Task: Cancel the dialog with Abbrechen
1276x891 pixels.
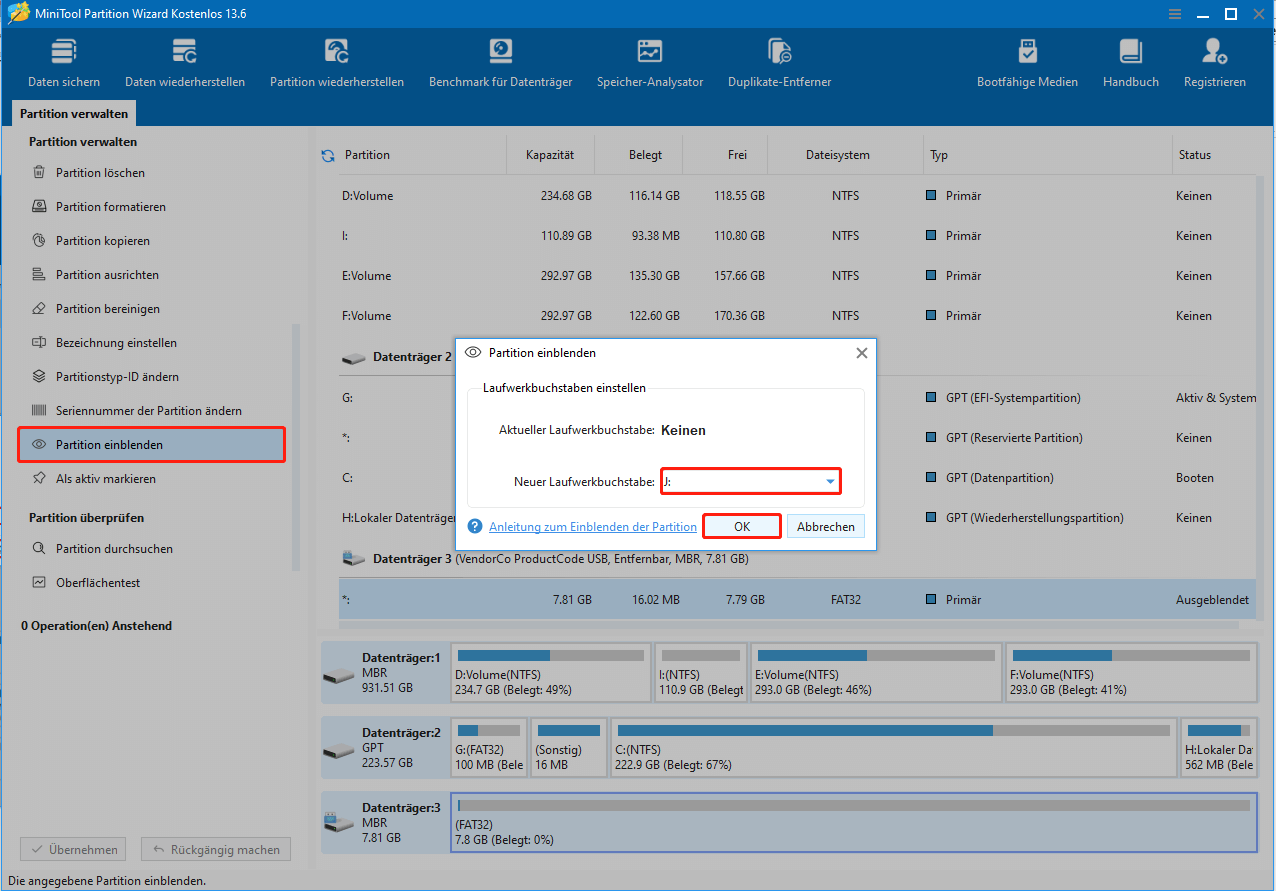Action: (825, 525)
